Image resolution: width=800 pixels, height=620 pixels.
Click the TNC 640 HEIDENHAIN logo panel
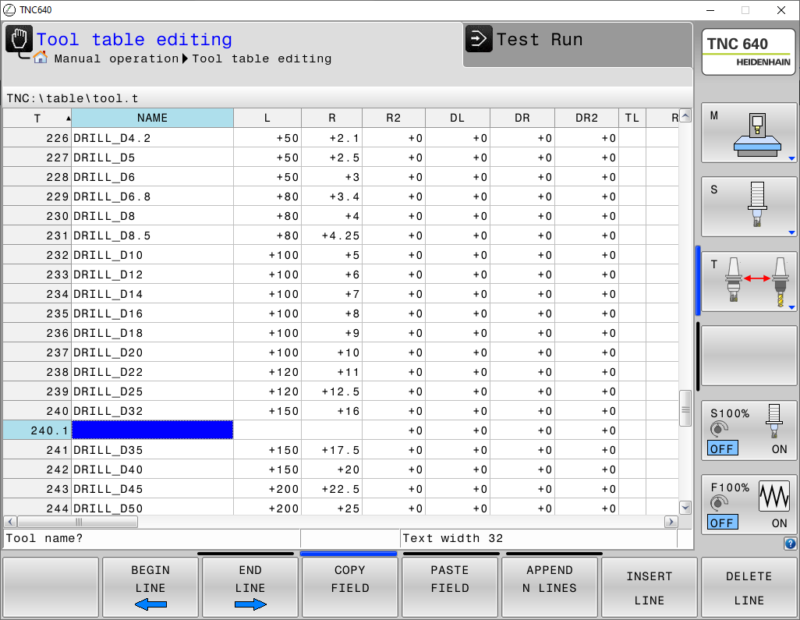tap(748, 52)
